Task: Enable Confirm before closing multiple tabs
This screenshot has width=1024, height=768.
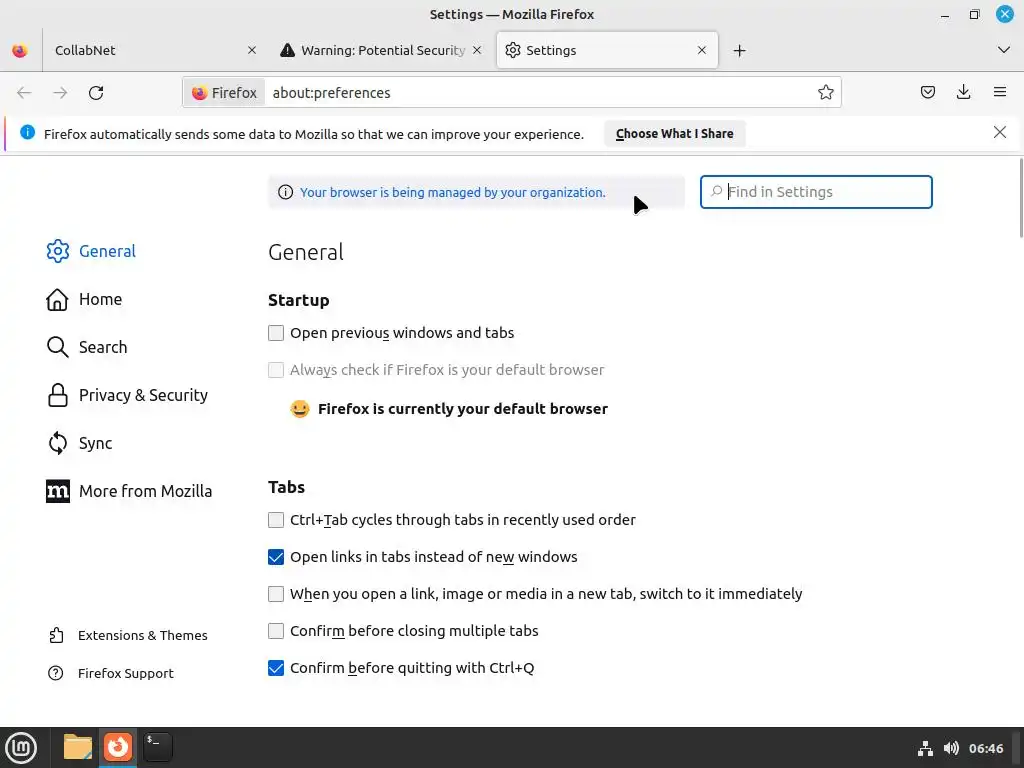Action: tap(276, 631)
